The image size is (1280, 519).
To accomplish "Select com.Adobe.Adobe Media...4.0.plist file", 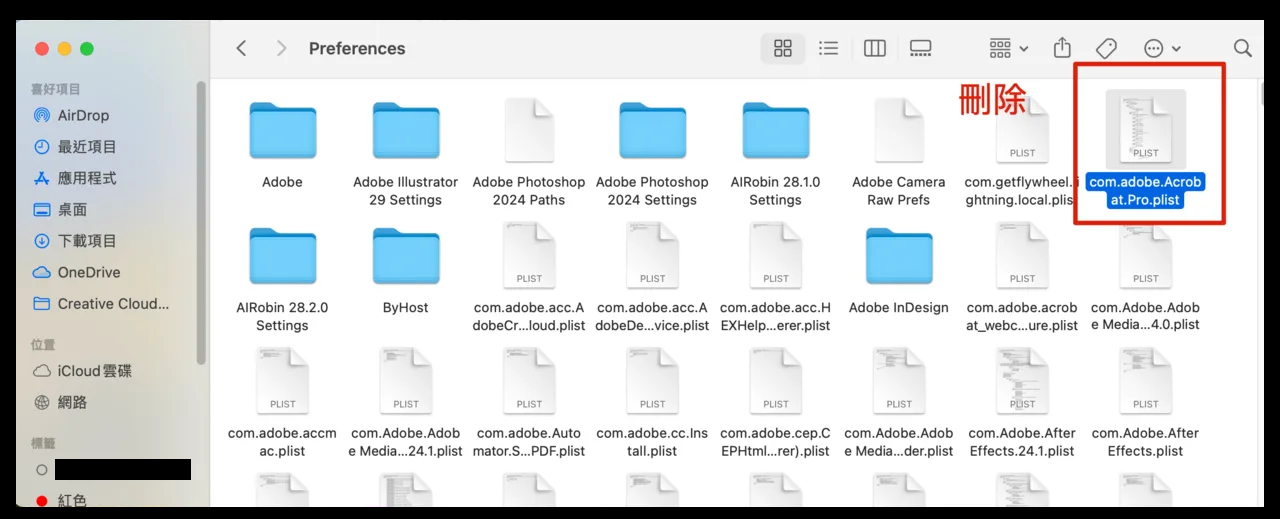I will click(x=1146, y=256).
